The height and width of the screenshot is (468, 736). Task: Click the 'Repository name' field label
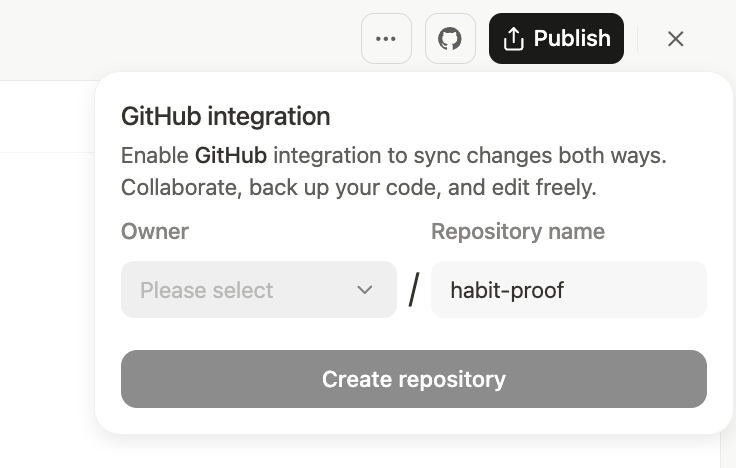pos(517,232)
